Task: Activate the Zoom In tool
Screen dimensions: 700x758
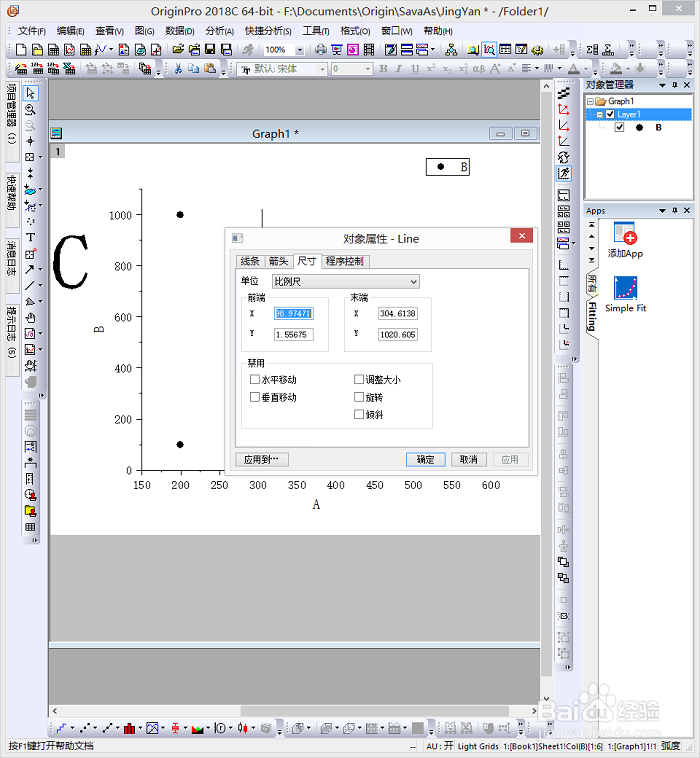Action: (x=30, y=109)
